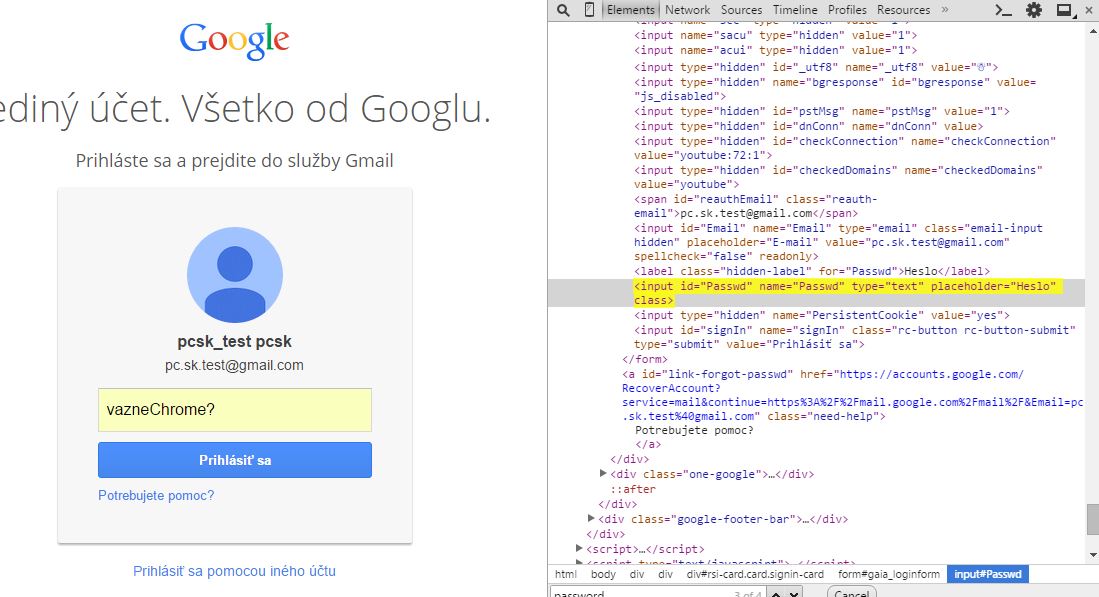
Task: Select the closing </form> tag line
Action: click(645, 359)
